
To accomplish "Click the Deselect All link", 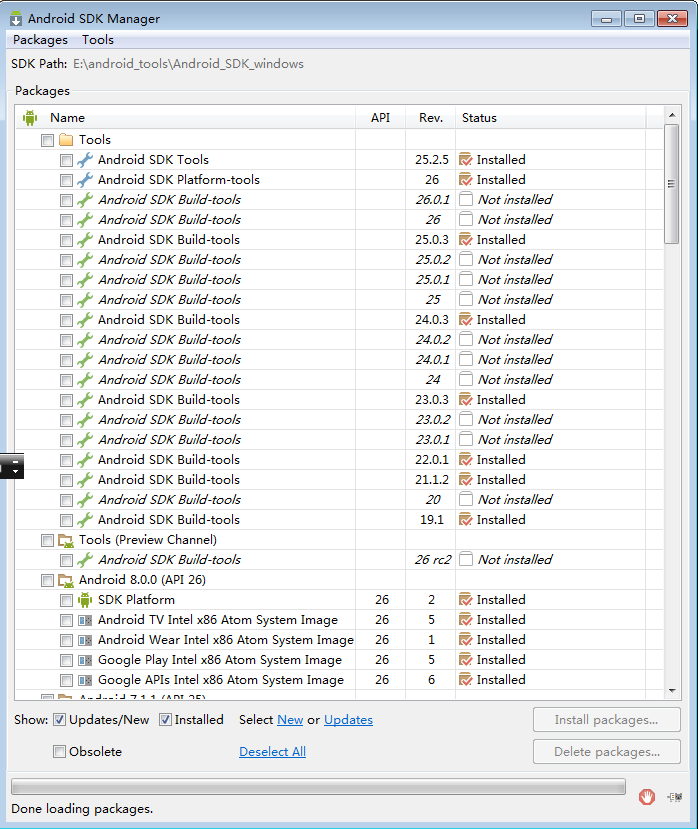I will [272, 752].
